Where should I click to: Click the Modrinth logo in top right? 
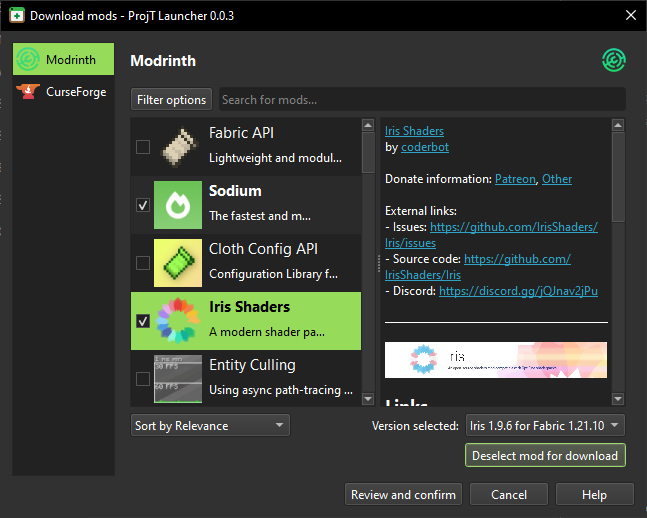[614, 60]
